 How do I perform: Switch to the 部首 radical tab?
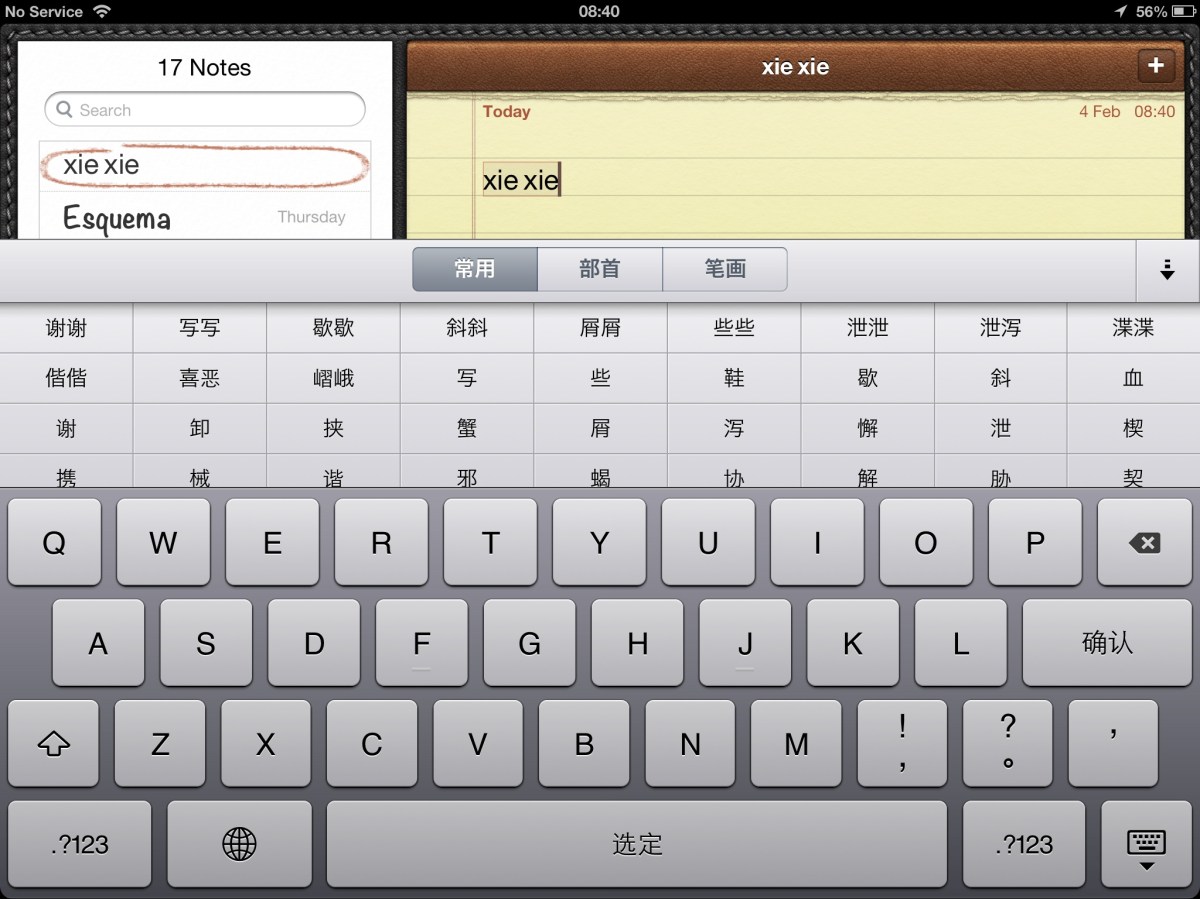(600, 269)
